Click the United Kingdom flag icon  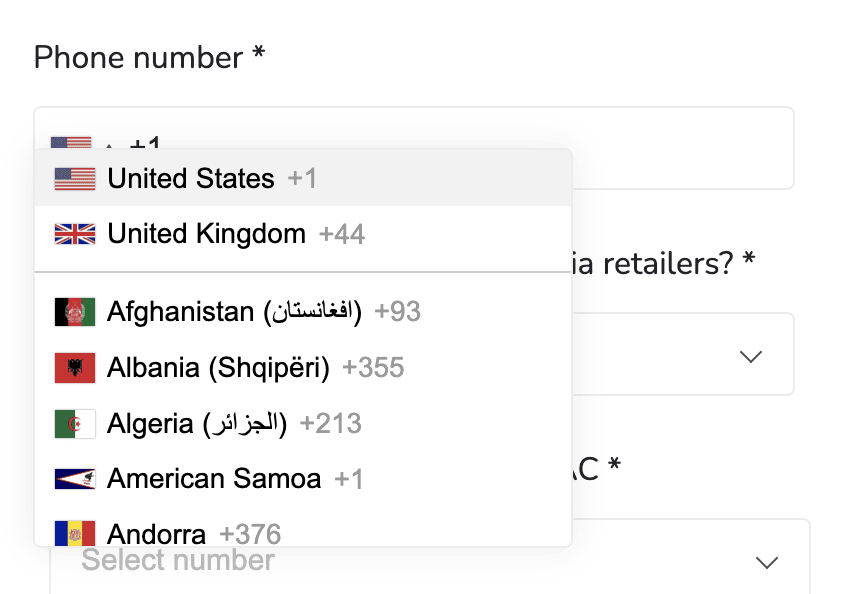[x=75, y=234]
